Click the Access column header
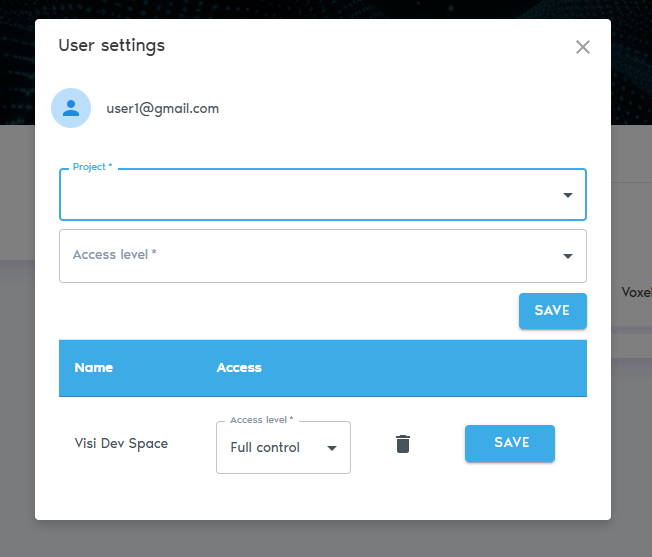This screenshot has width=652, height=557. (239, 368)
